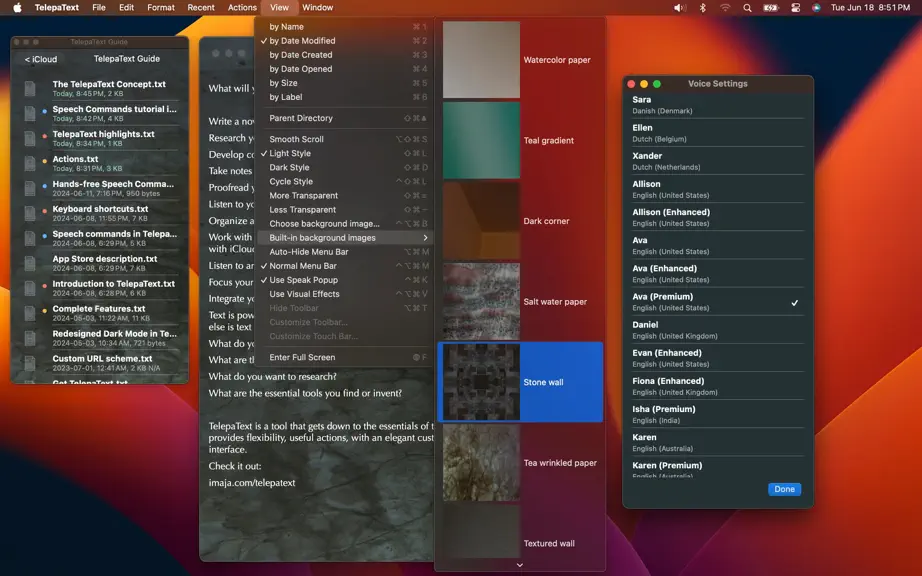Click file icon of The TelepaText Concept.txt
The width and height of the screenshot is (922, 576).
(29, 89)
